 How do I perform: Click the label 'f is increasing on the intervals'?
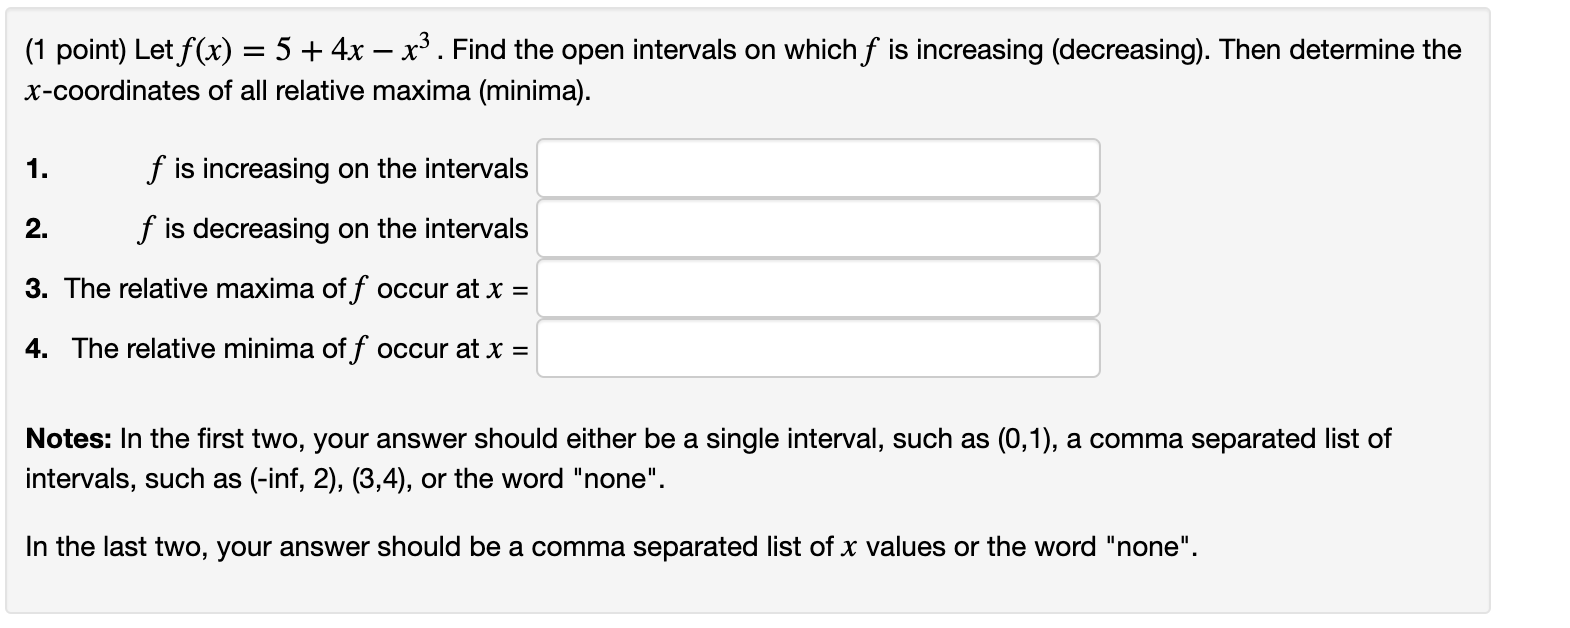[x=337, y=169]
